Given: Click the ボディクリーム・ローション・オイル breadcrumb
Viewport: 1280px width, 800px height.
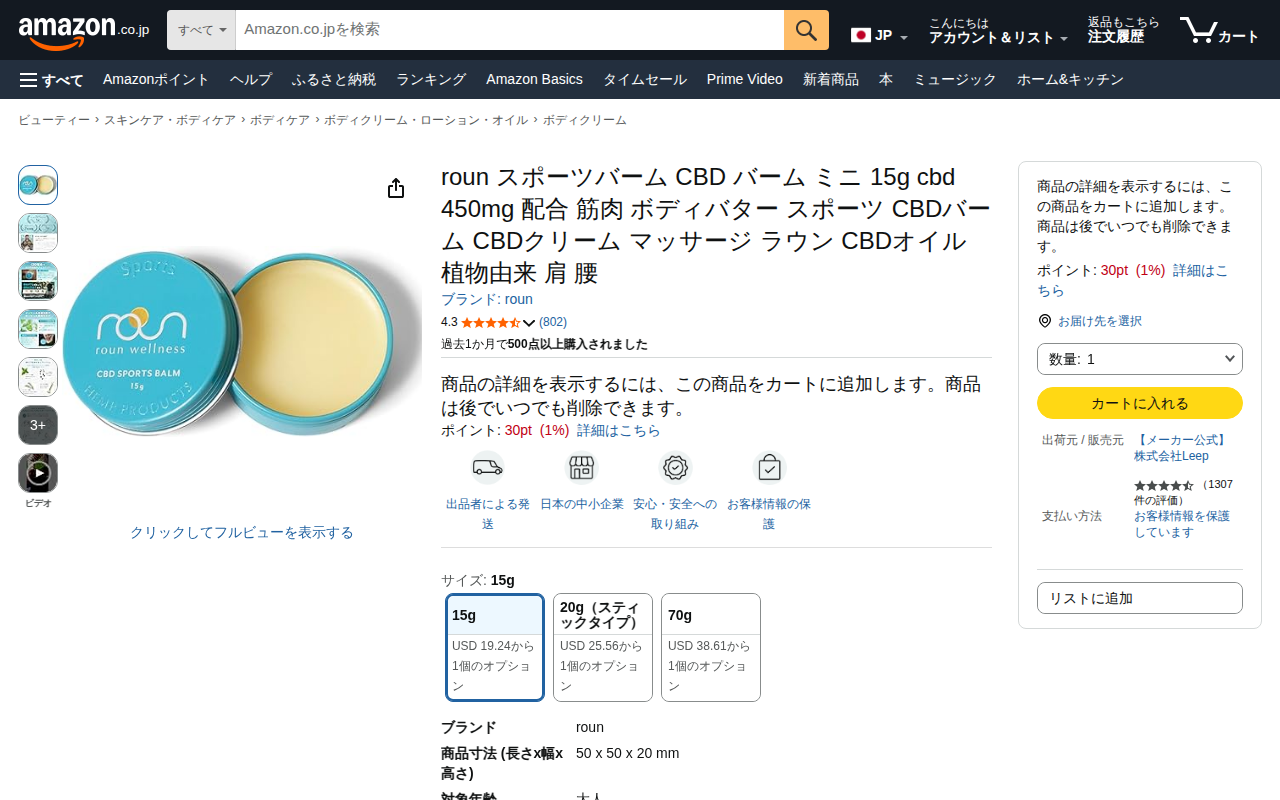Looking at the screenshot, I should [x=426, y=120].
